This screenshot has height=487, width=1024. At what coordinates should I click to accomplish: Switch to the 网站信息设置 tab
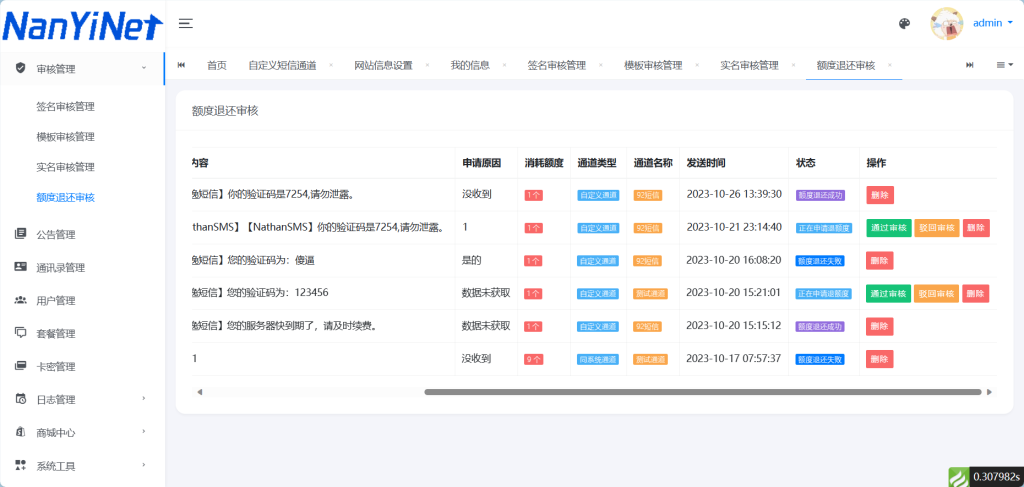tap(383, 65)
